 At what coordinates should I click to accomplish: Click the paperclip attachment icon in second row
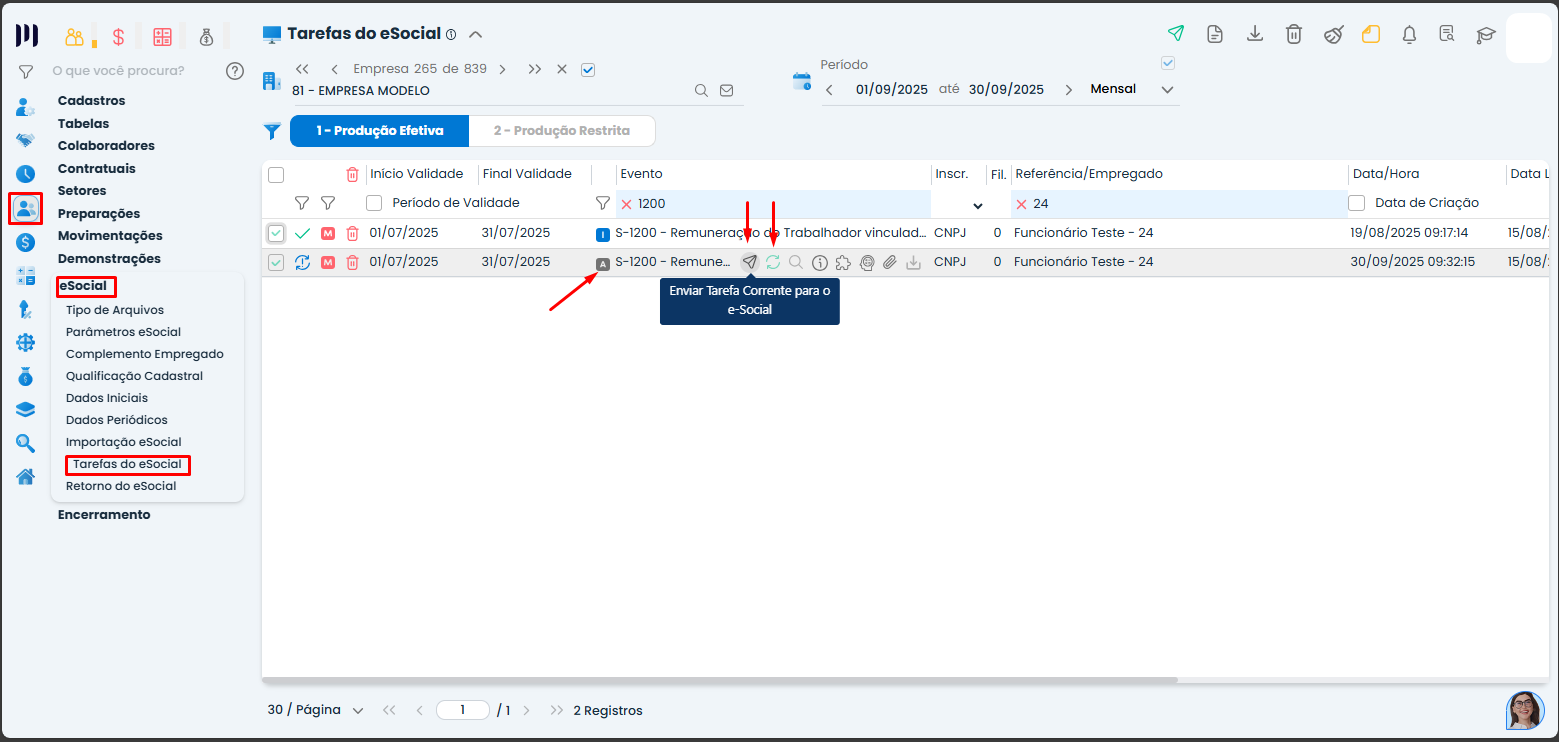click(889, 263)
